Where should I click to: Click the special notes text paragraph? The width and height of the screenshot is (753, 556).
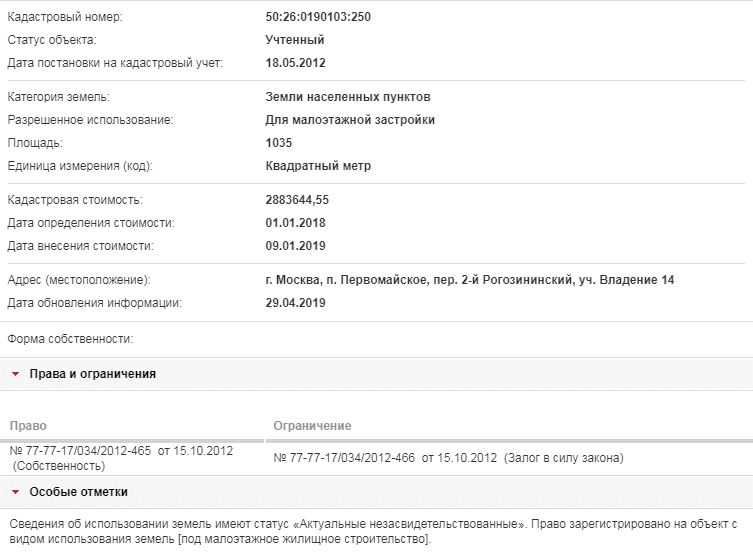coord(373,532)
